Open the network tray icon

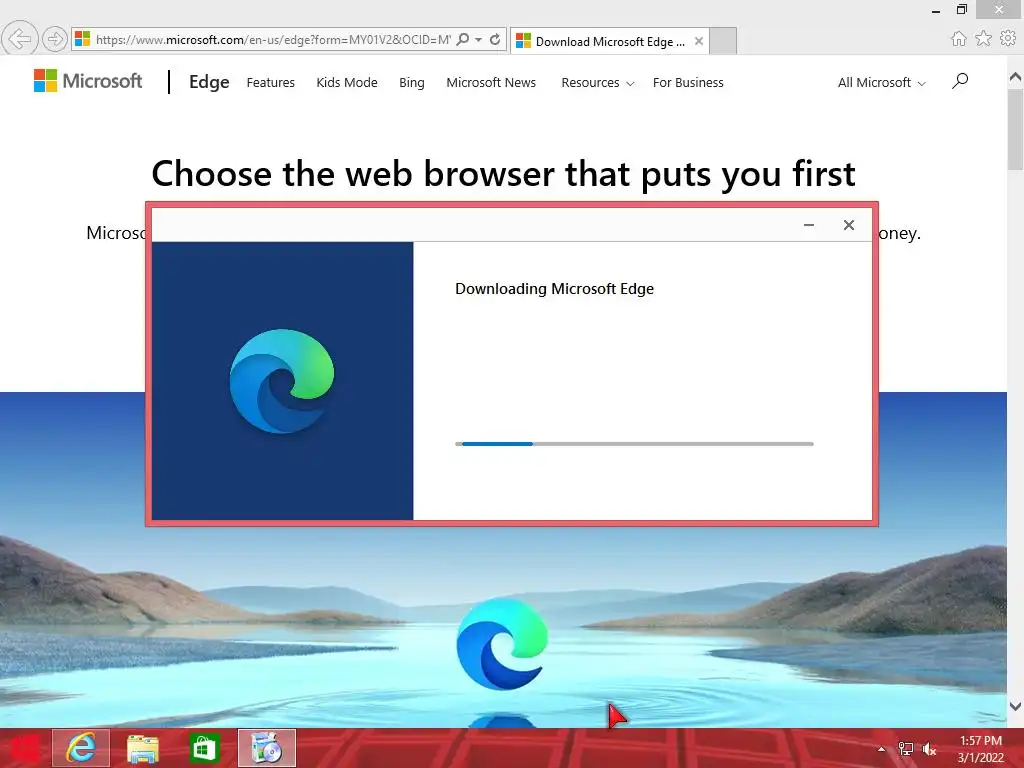click(905, 749)
